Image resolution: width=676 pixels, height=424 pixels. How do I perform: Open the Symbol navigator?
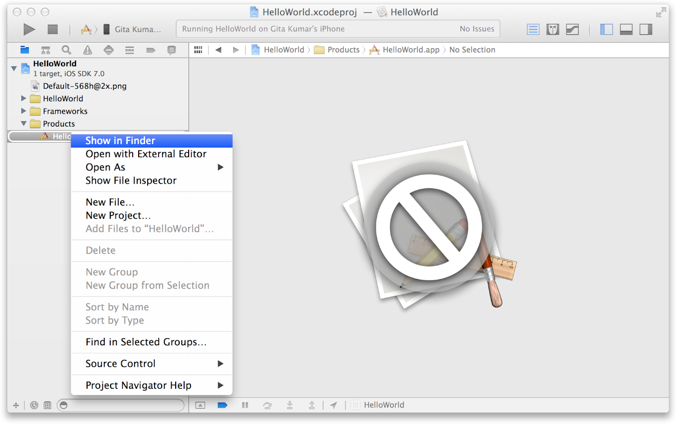tap(45, 50)
